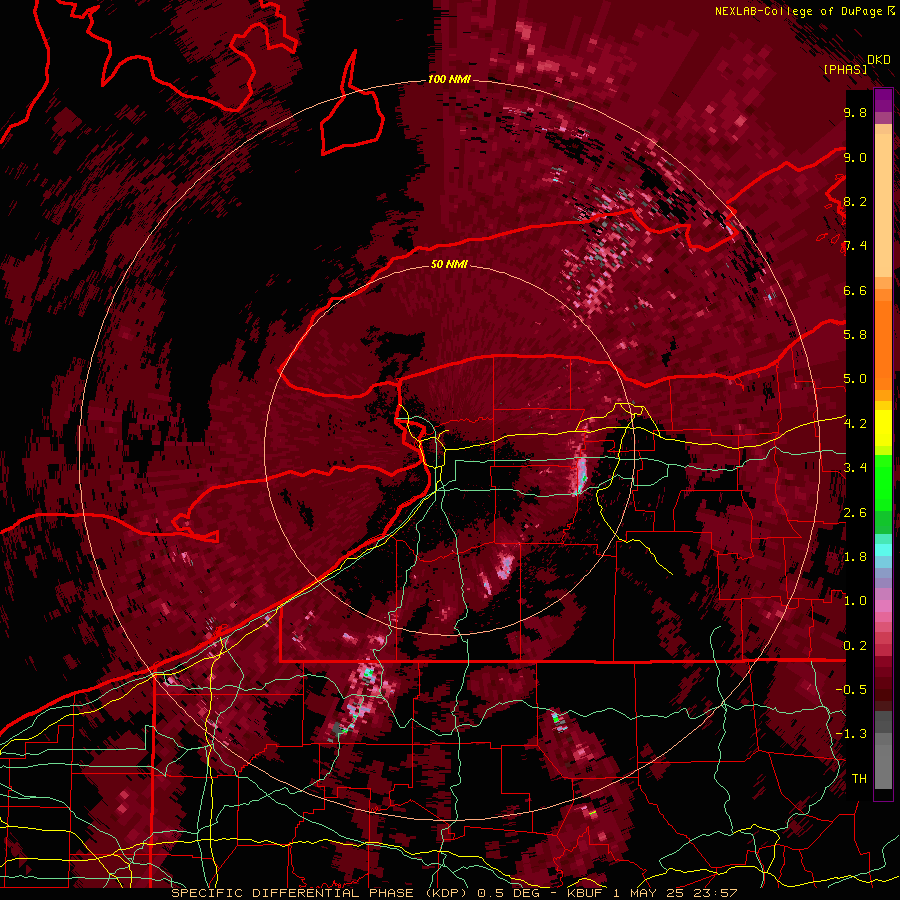Click the DKD product label
Screen dimensions: 900x900
(878, 59)
